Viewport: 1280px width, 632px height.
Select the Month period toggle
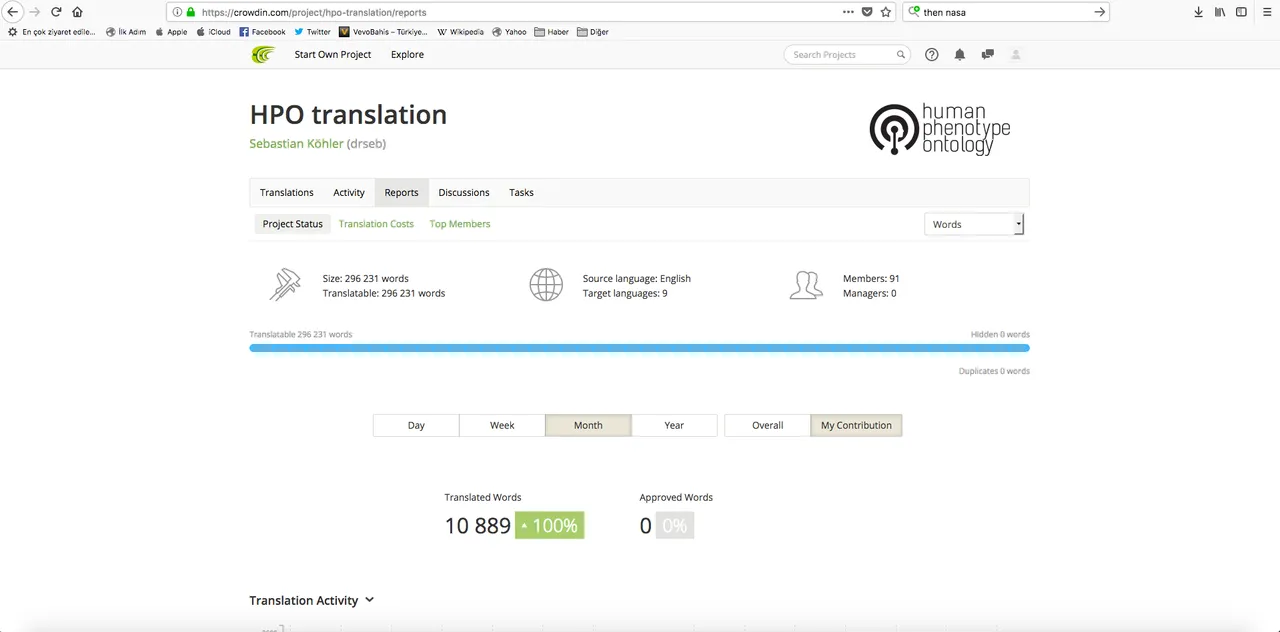pyautogui.click(x=588, y=425)
